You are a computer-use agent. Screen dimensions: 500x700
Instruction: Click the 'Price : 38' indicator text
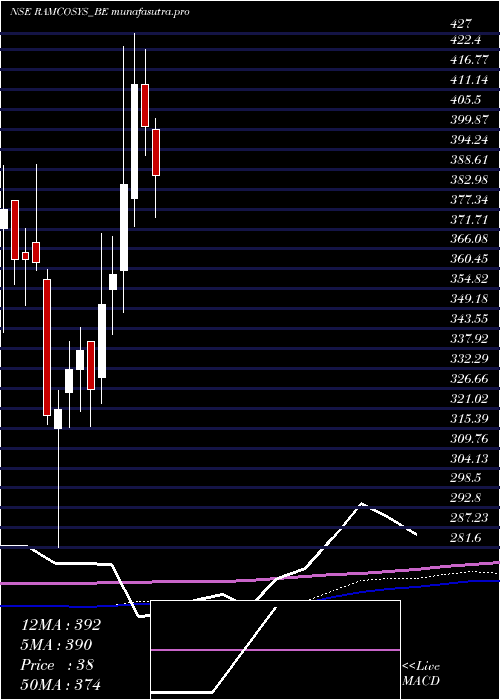click(x=57, y=664)
